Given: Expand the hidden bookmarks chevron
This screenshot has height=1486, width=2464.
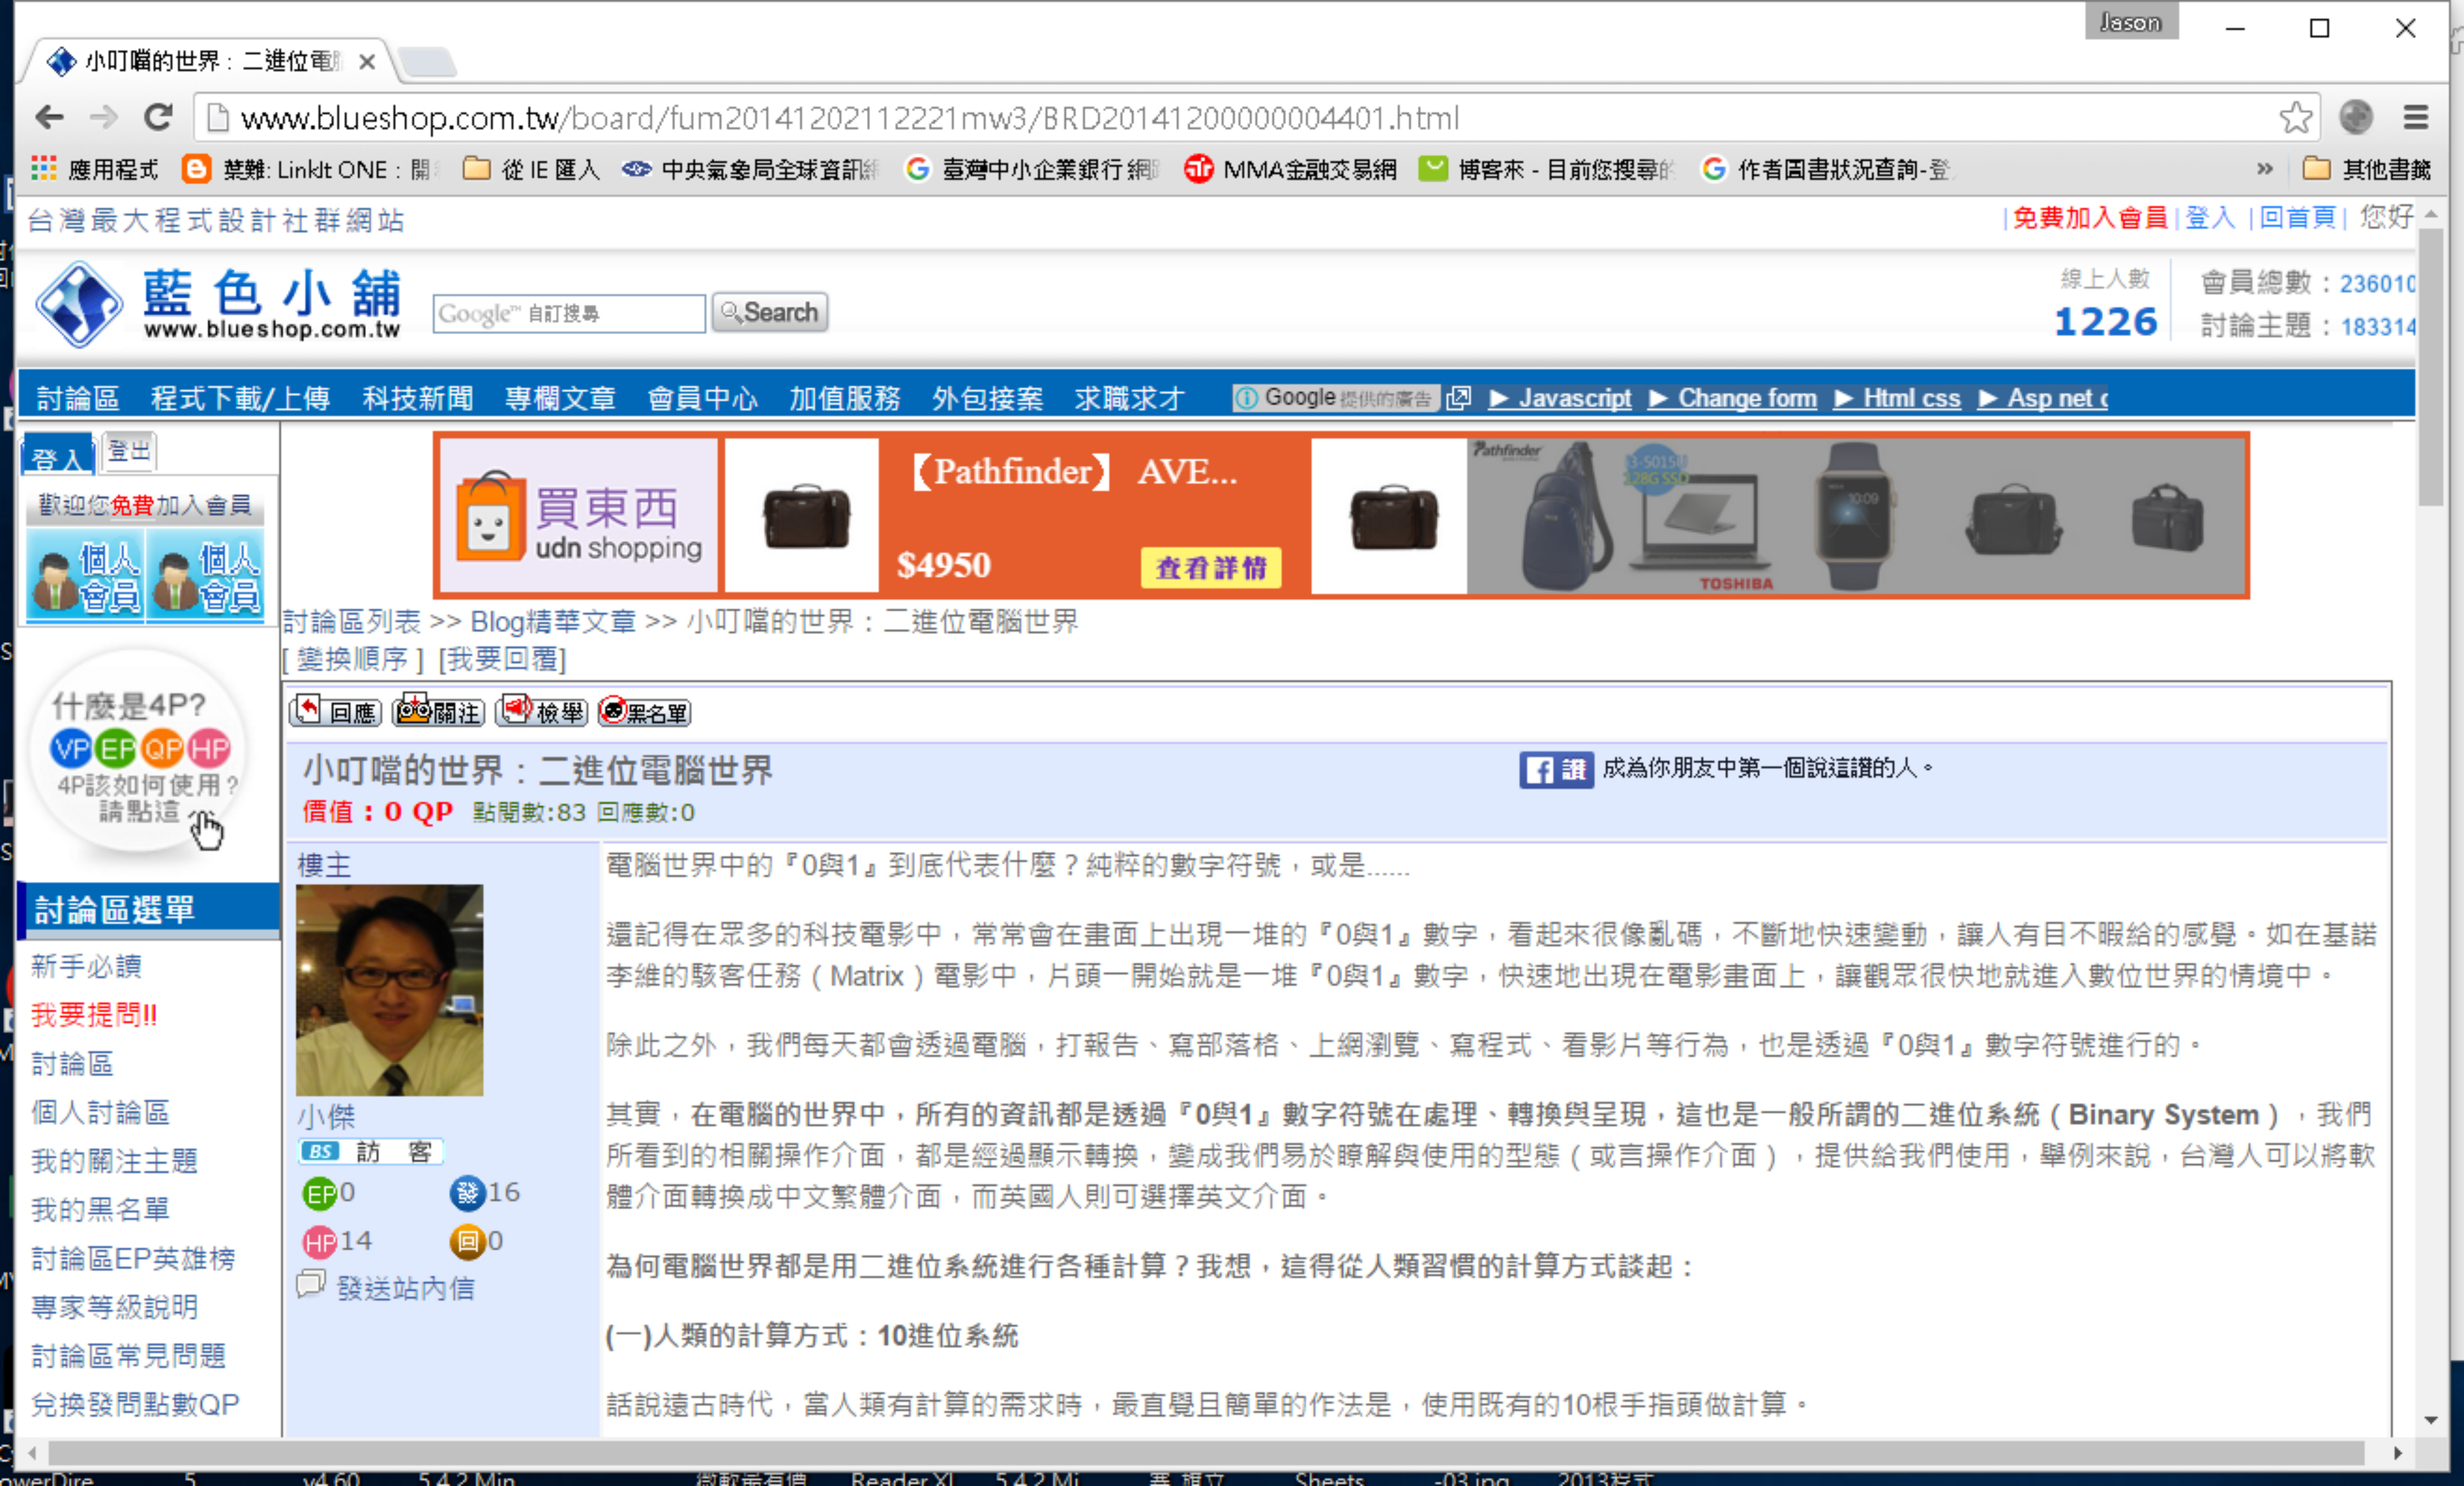Looking at the screenshot, I should coord(2264,169).
